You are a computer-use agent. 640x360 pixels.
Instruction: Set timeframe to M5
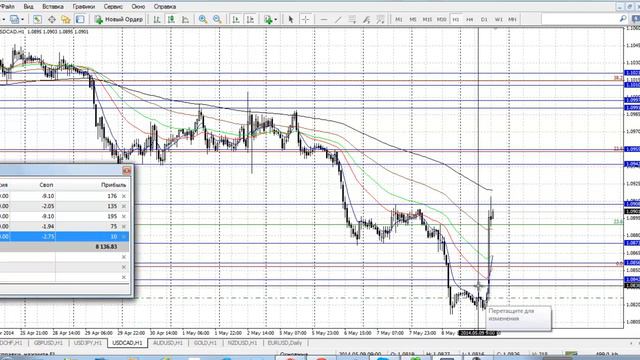(413, 19)
